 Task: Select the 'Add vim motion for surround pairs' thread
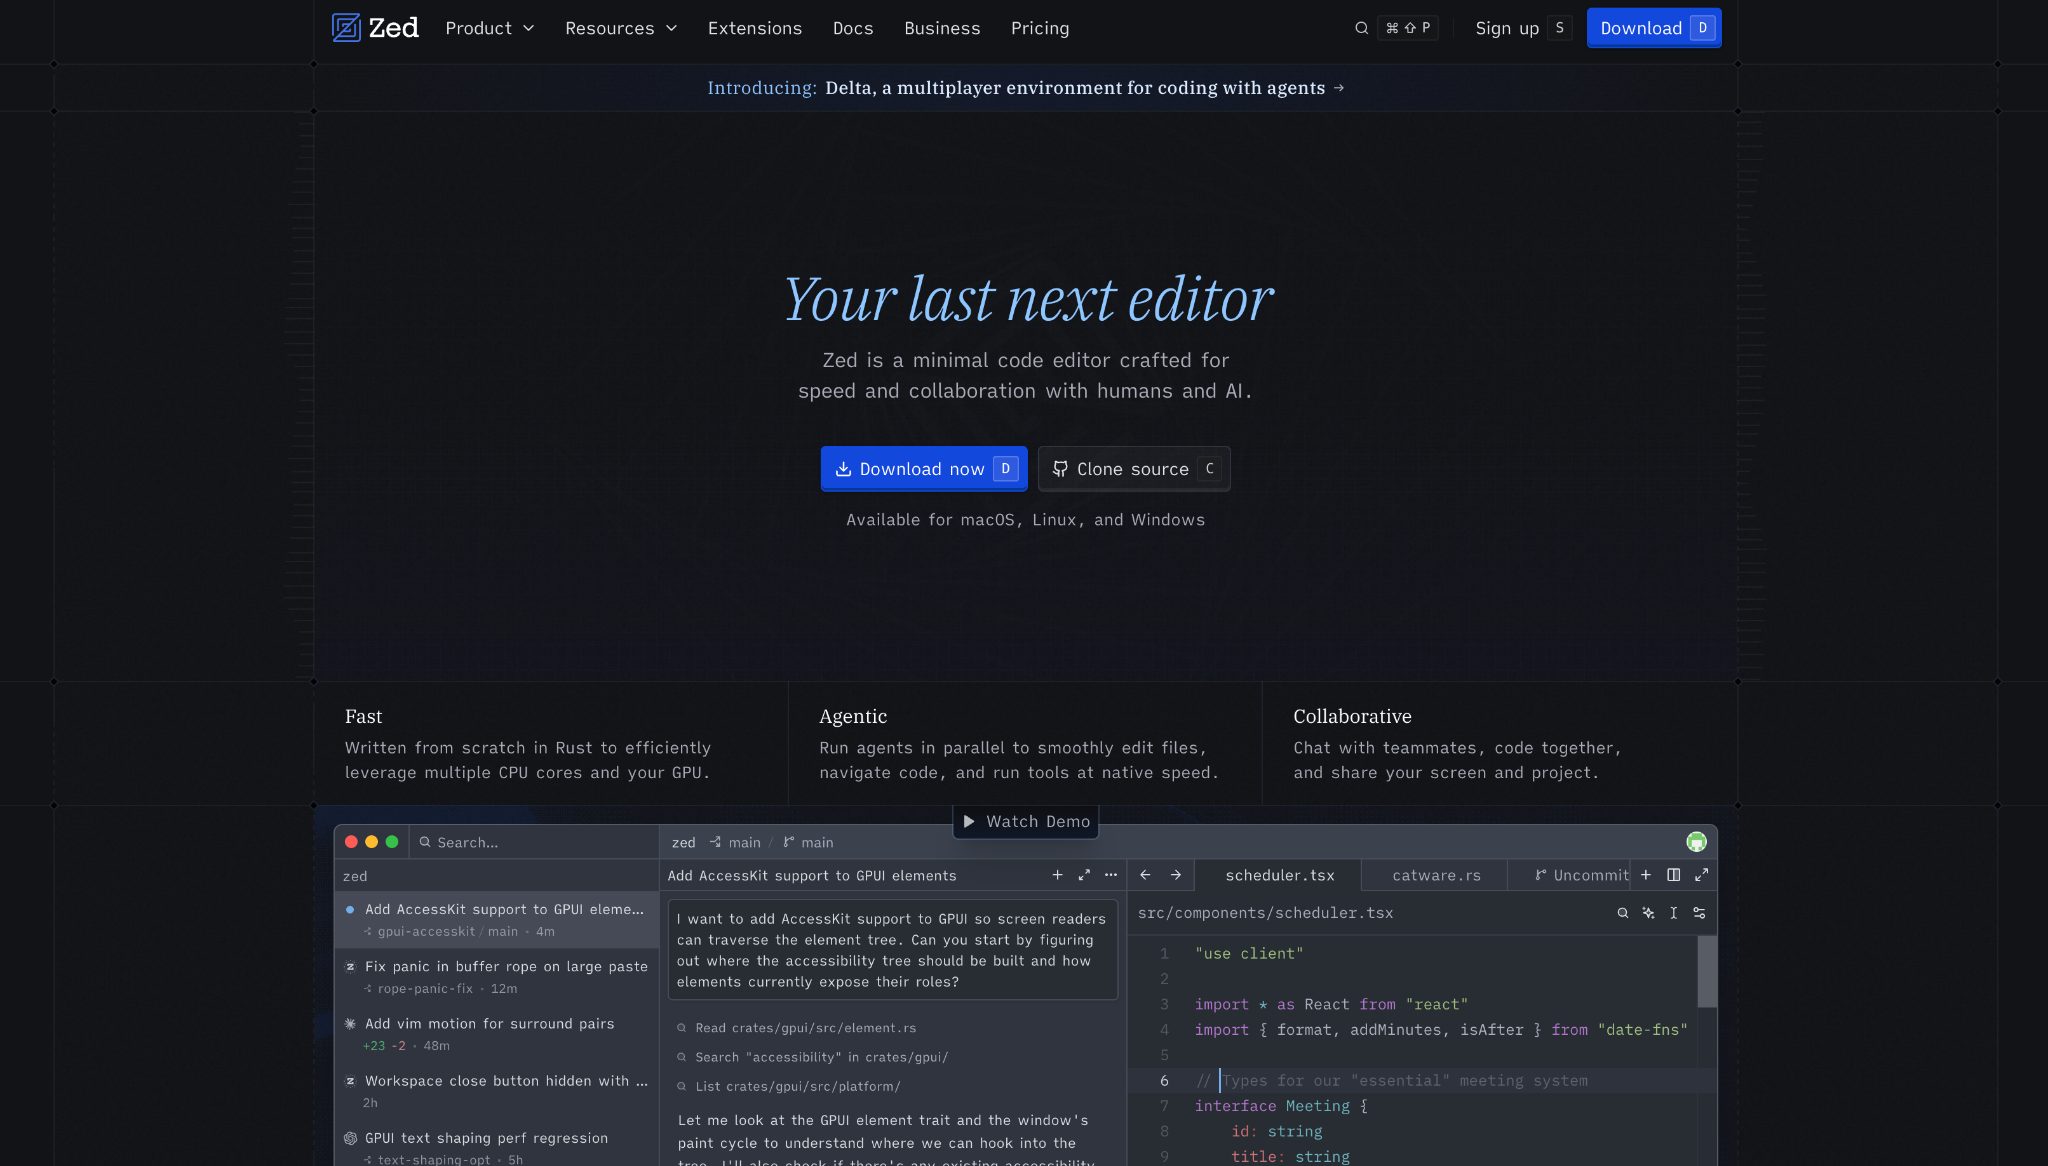click(x=497, y=1034)
